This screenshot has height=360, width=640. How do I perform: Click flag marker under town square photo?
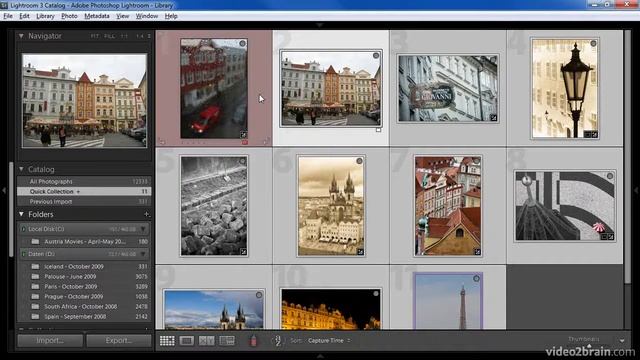tap(378, 130)
